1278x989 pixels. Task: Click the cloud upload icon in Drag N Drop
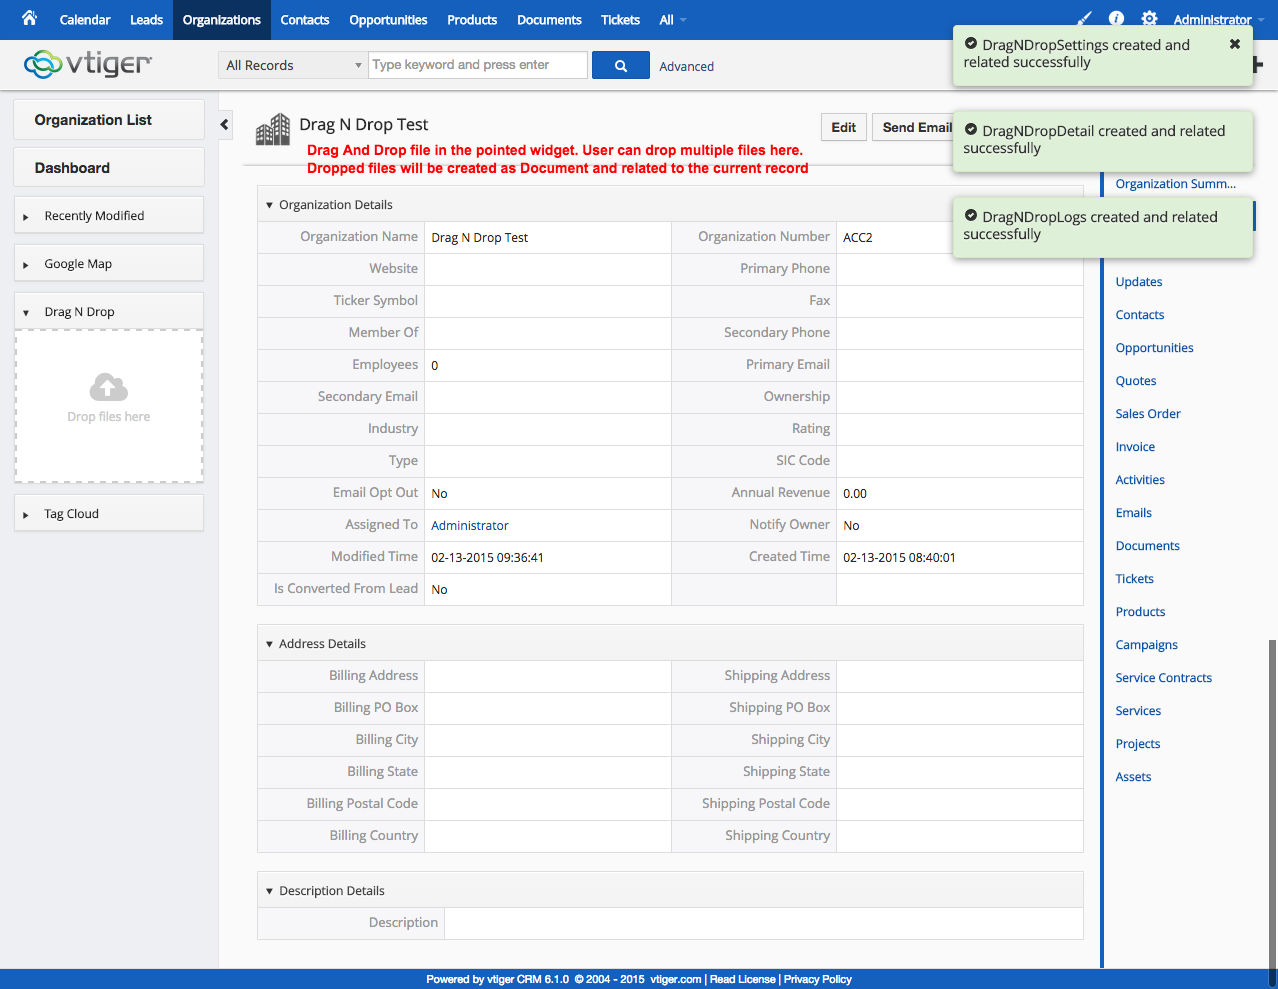tap(109, 386)
